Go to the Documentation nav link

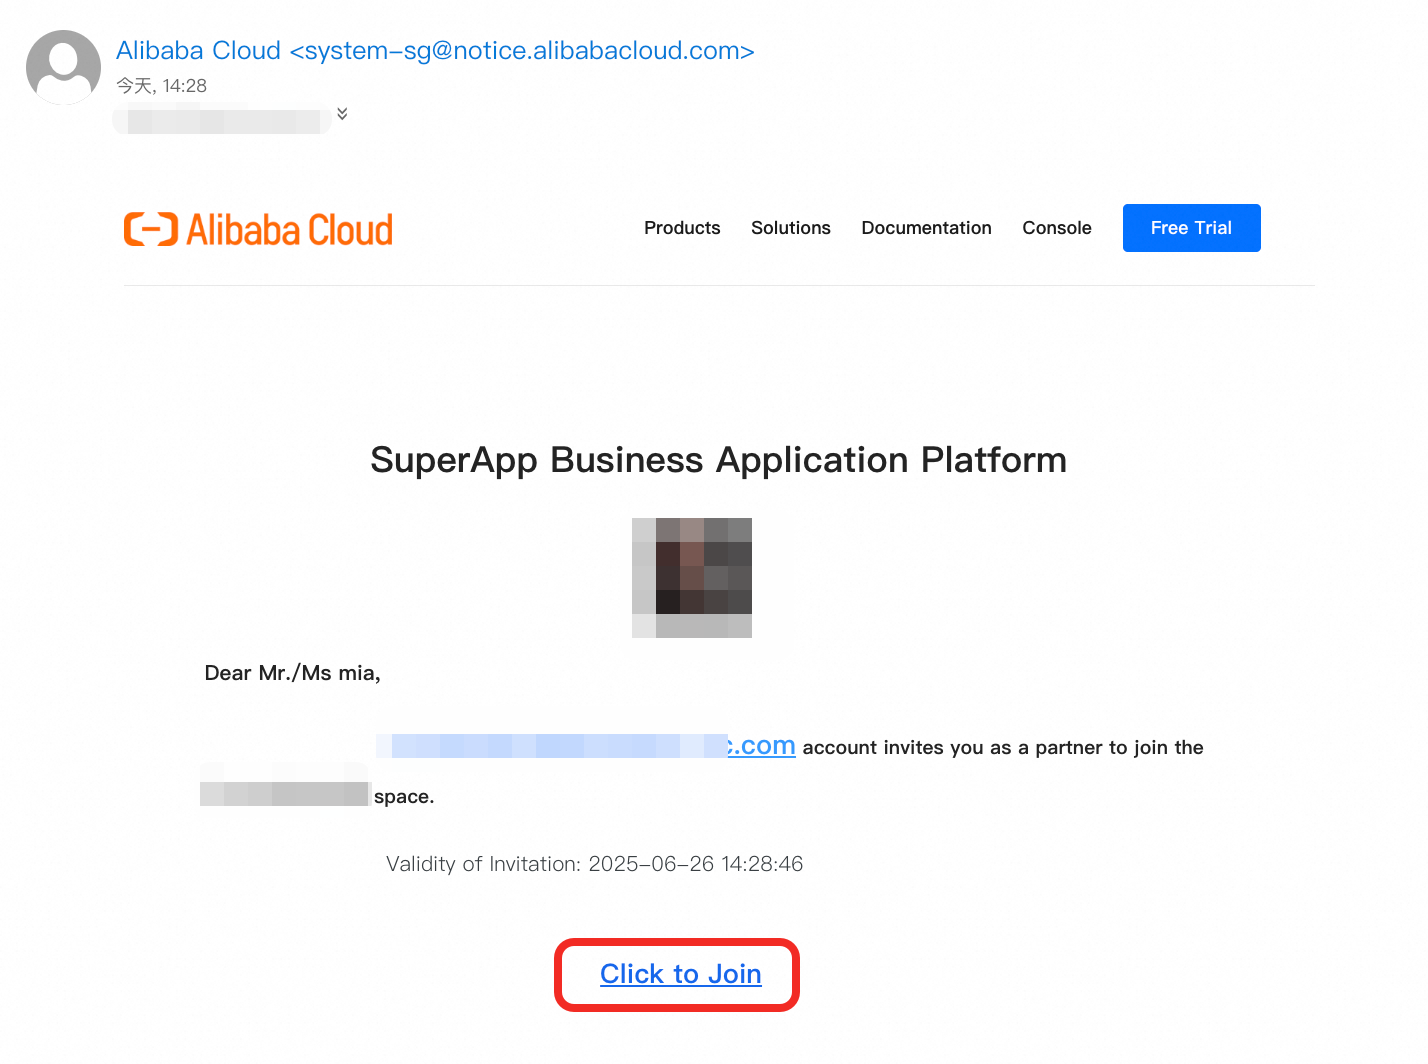(926, 228)
